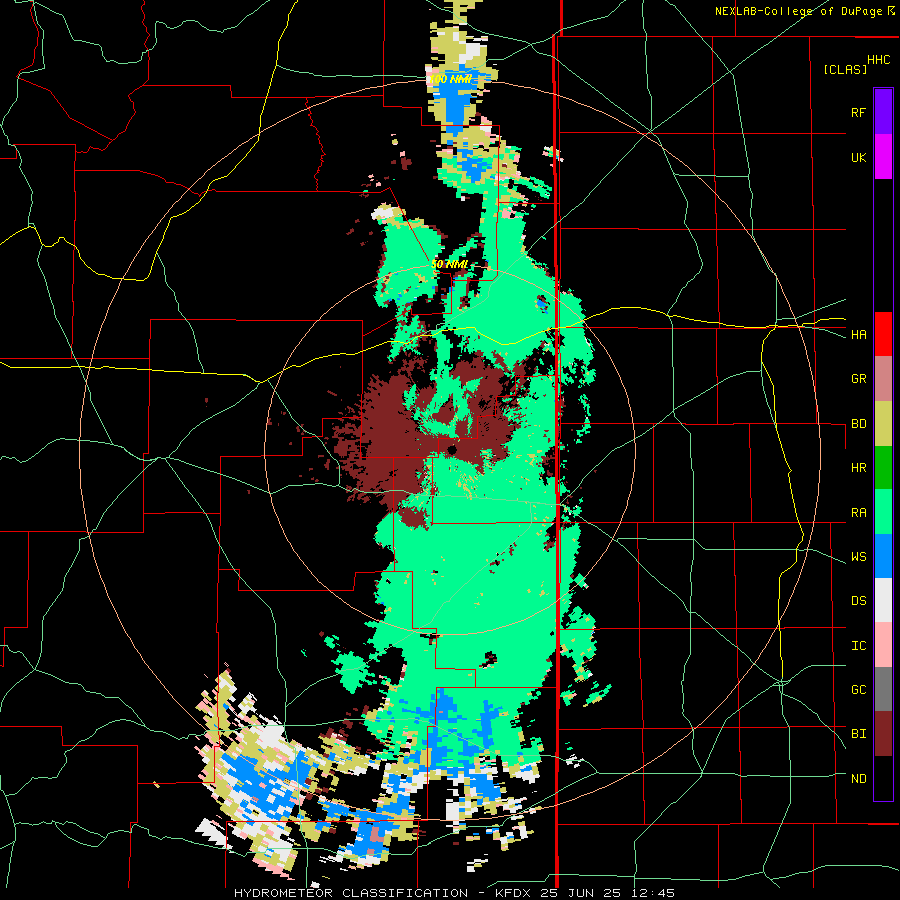
Task: Click the RF purple legend swatch
Action: coord(883,112)
